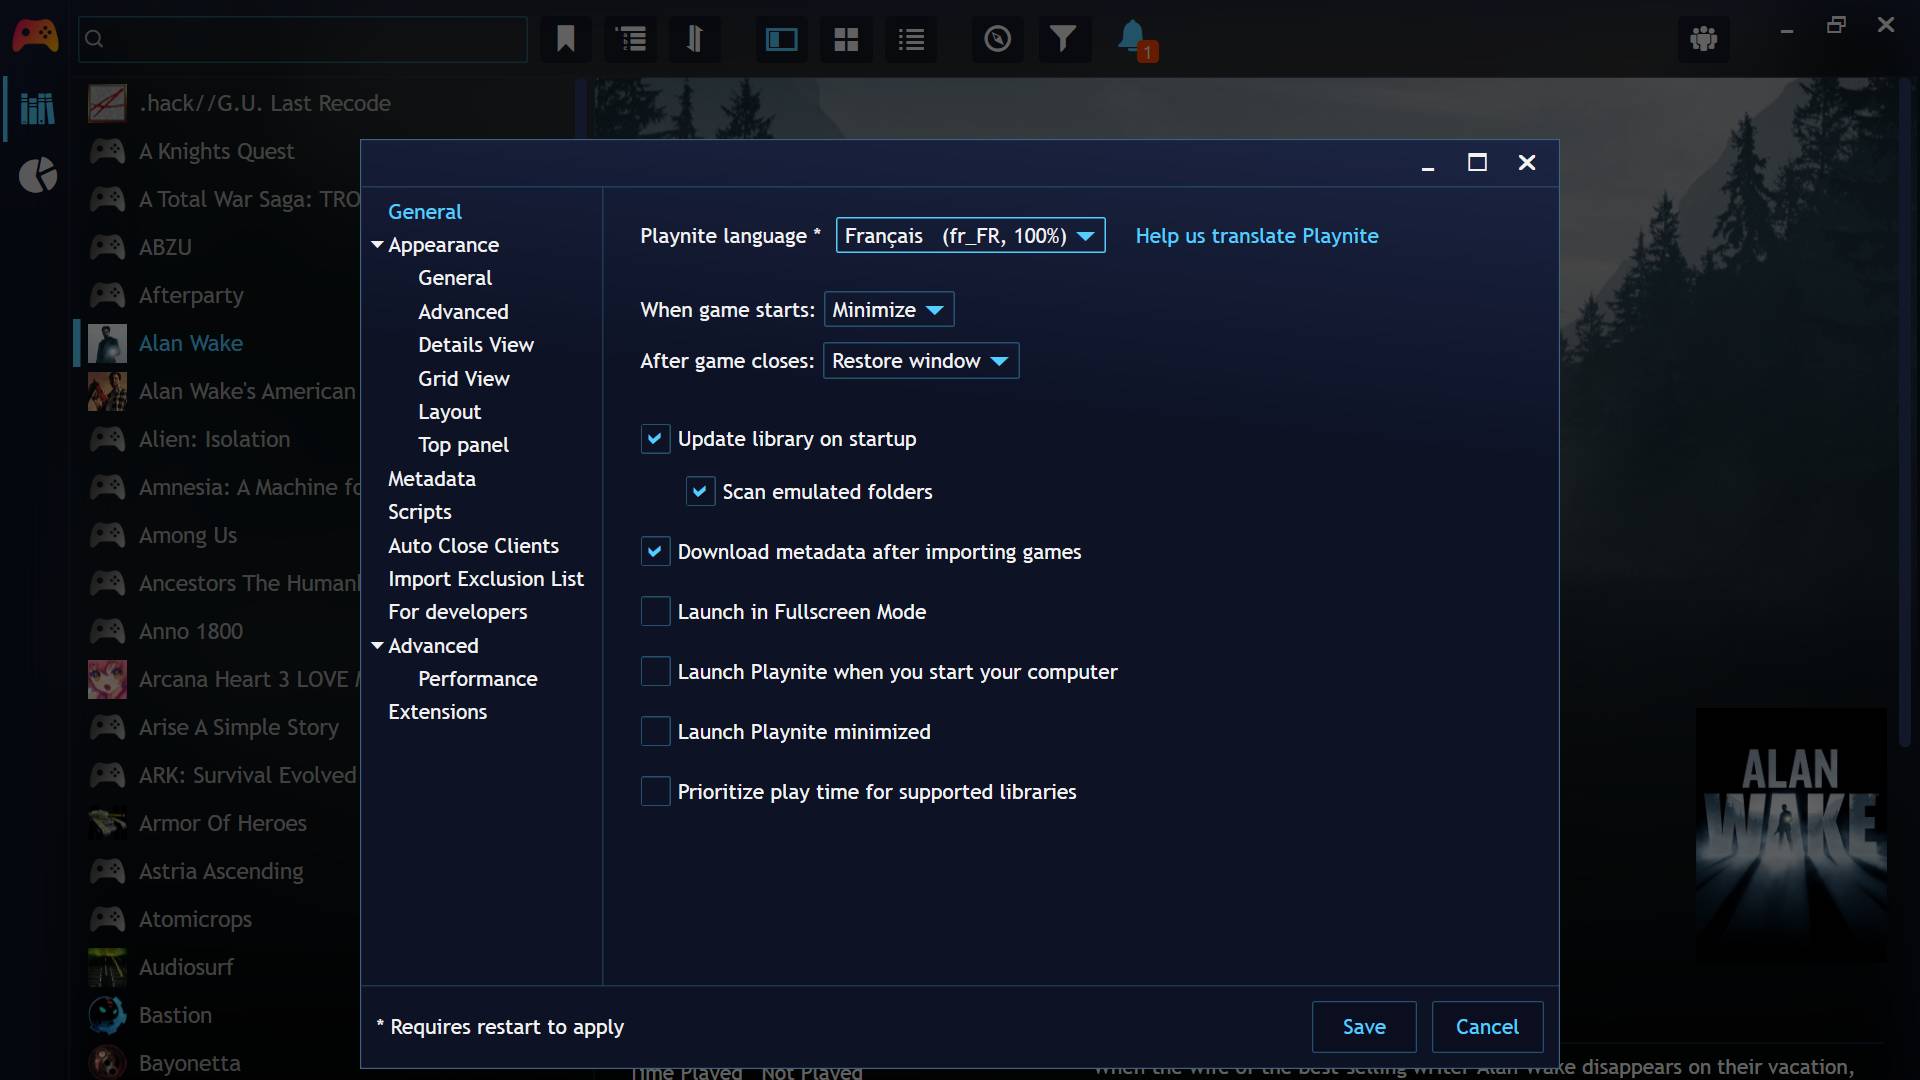Click the Save button

tap(1365, 1026)
